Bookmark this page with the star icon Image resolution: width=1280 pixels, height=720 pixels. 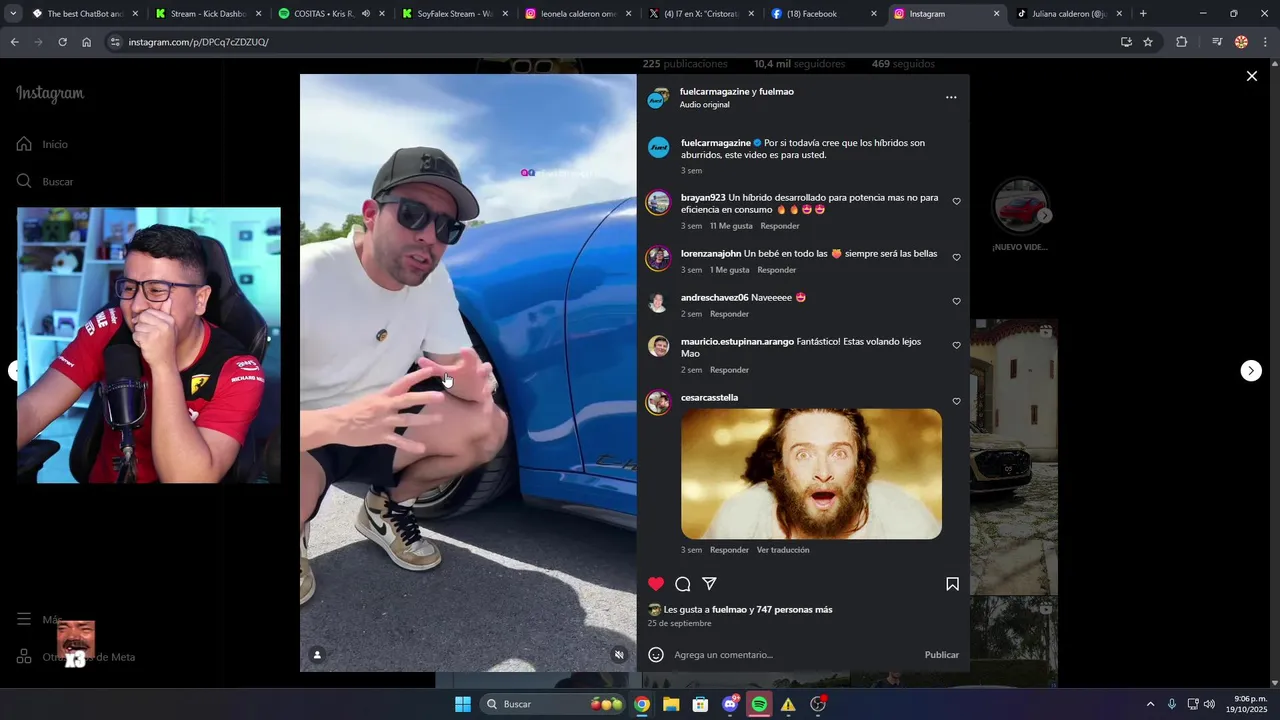tap(1148, 42)
